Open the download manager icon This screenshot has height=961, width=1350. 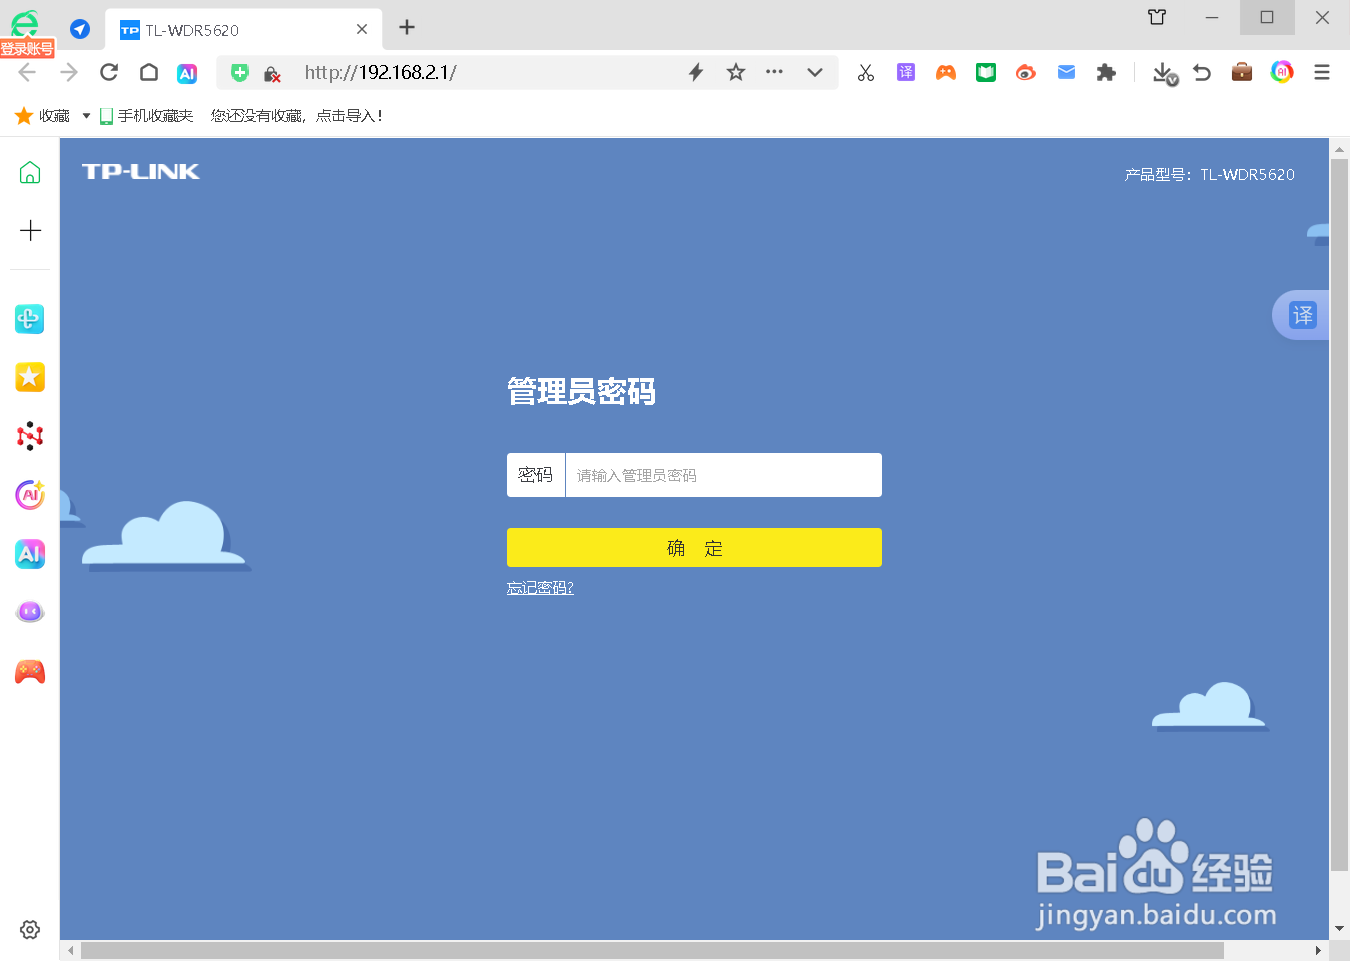point(1161,72)
